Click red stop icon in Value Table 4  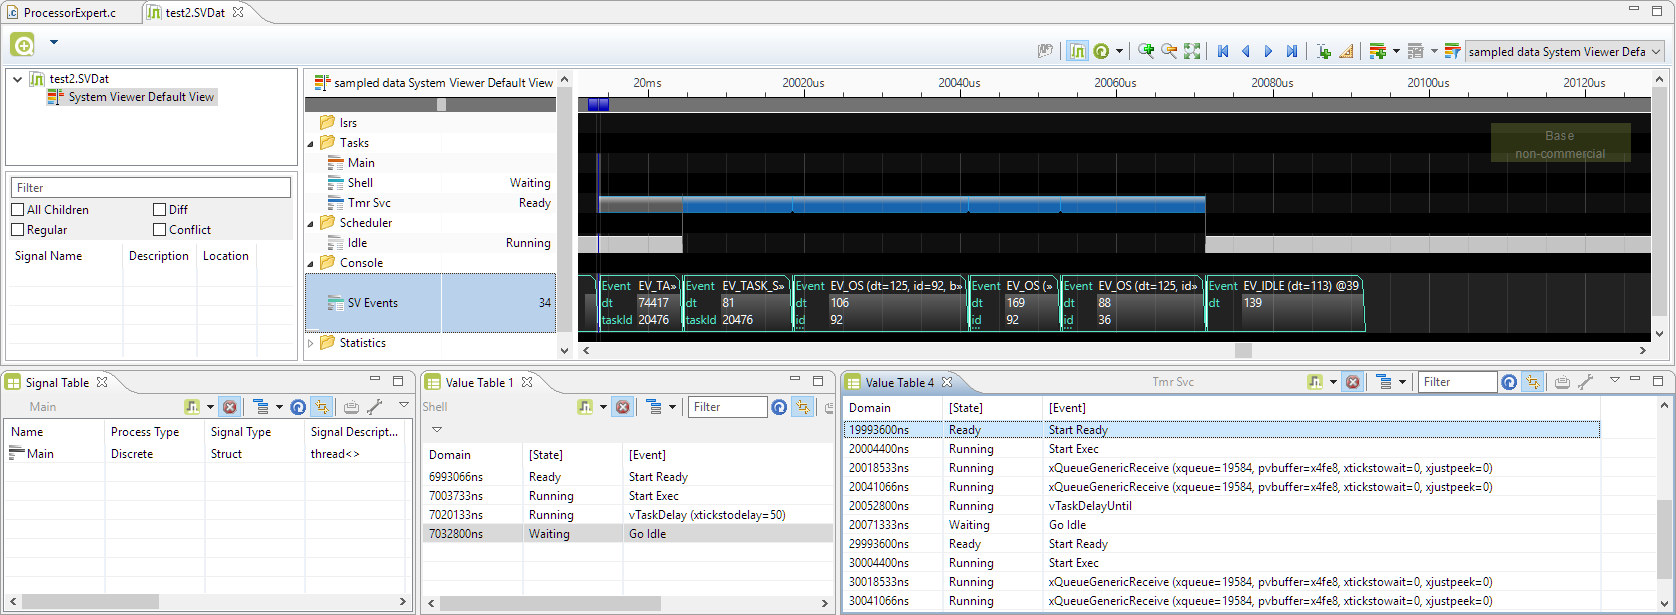coord(1352,382)
